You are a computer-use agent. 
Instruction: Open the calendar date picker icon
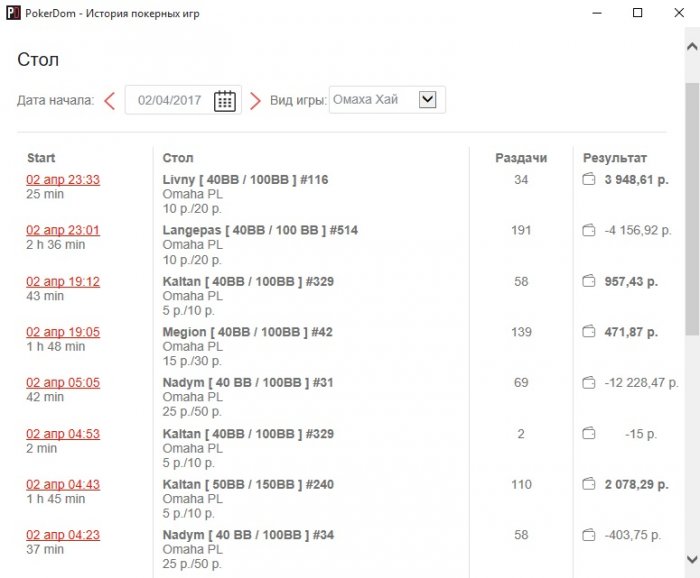pyautogui.click(x=225, y=100)
